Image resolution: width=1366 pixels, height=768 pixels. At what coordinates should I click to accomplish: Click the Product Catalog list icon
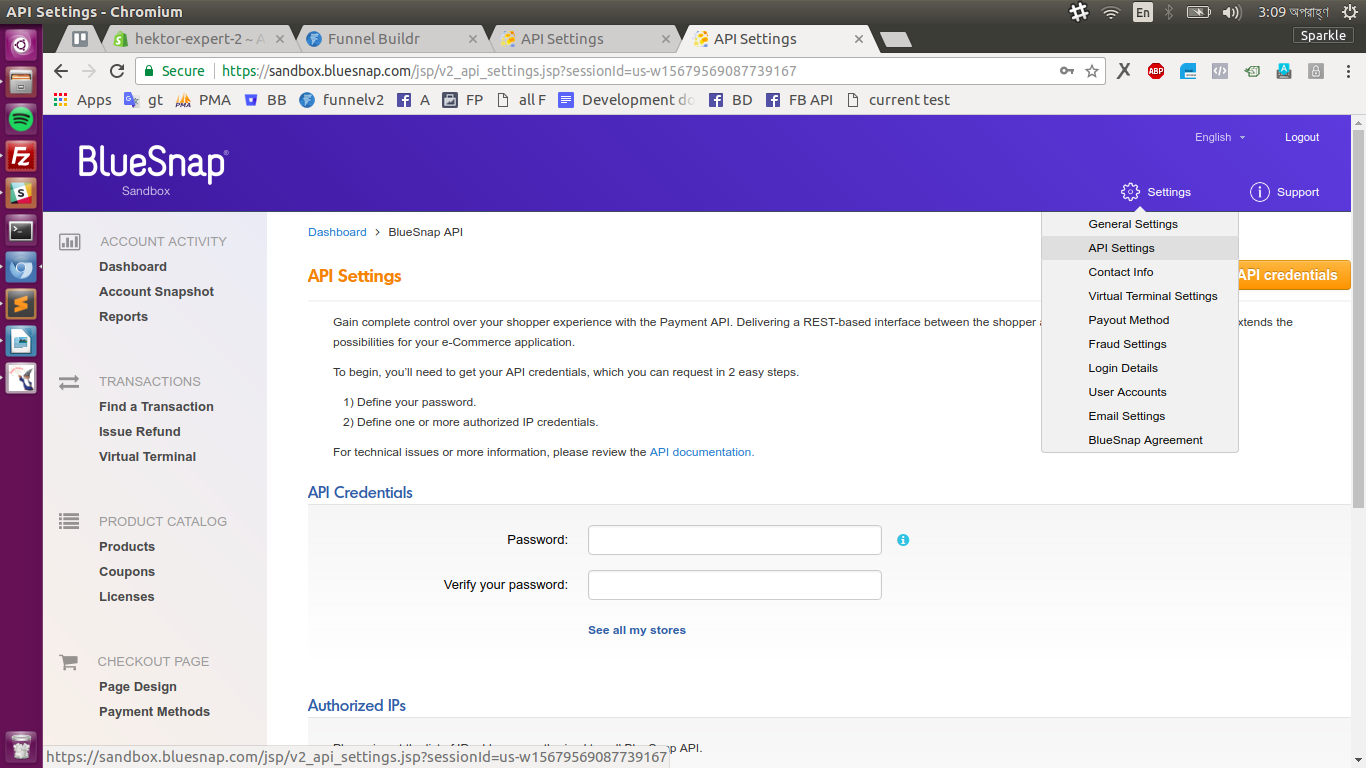69,521
